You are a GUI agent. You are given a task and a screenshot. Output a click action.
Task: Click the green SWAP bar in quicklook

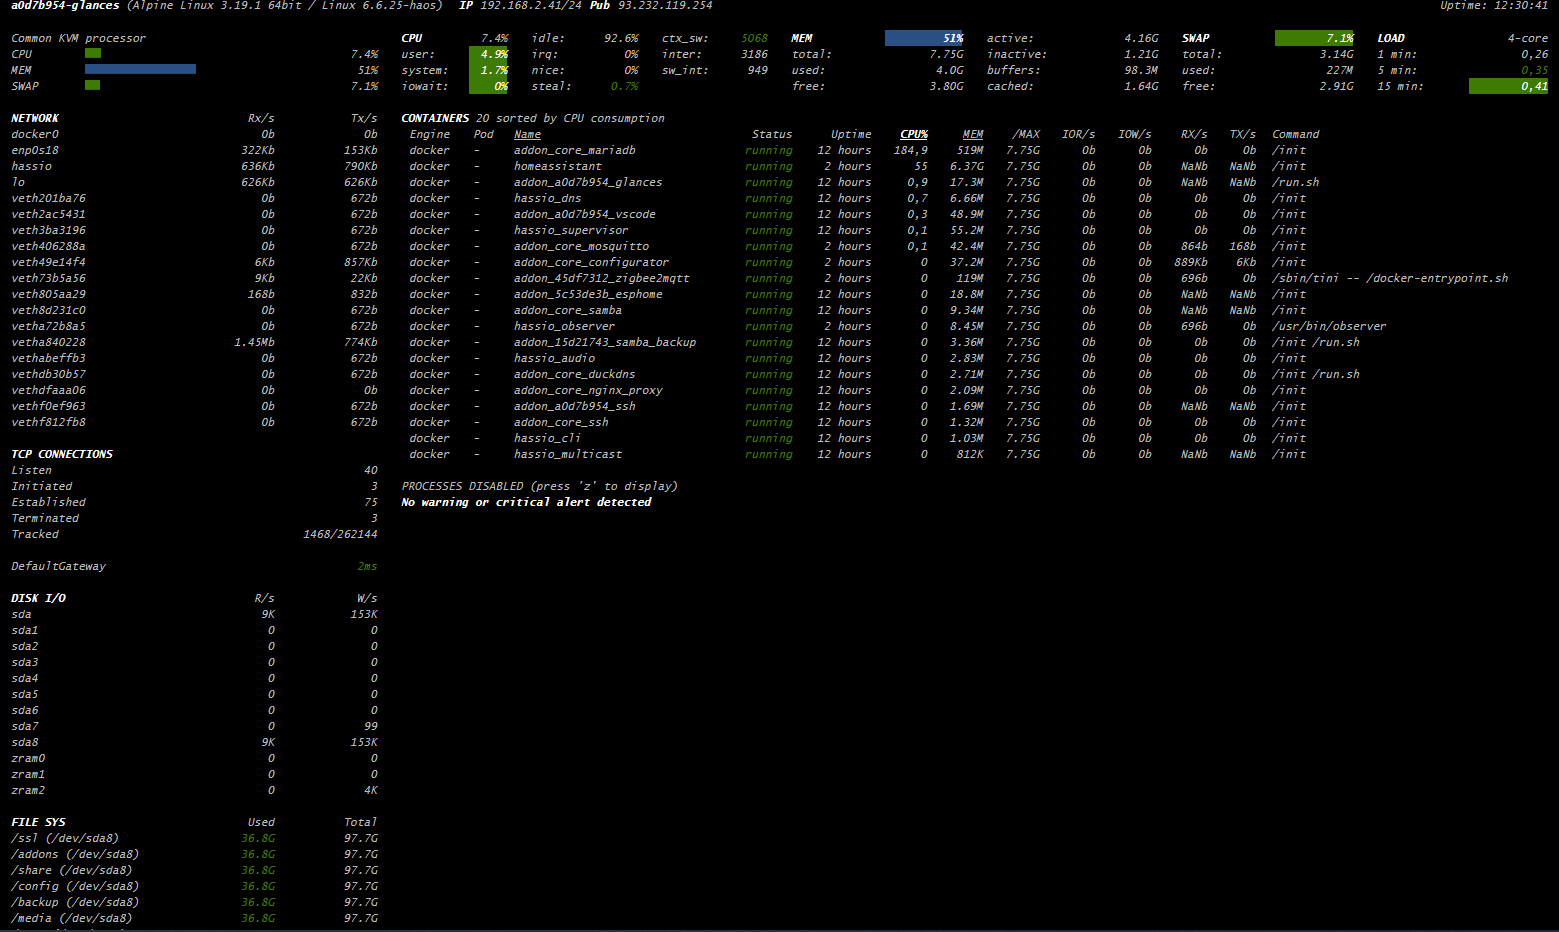point(93,85)
